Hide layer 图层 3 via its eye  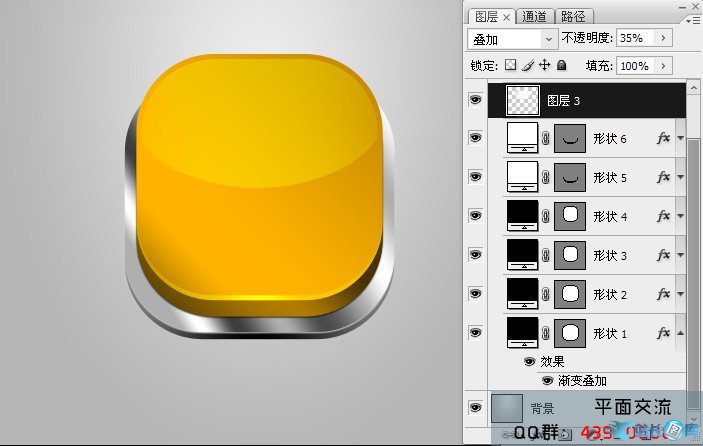pyautogui.click(x=475, y=99)
